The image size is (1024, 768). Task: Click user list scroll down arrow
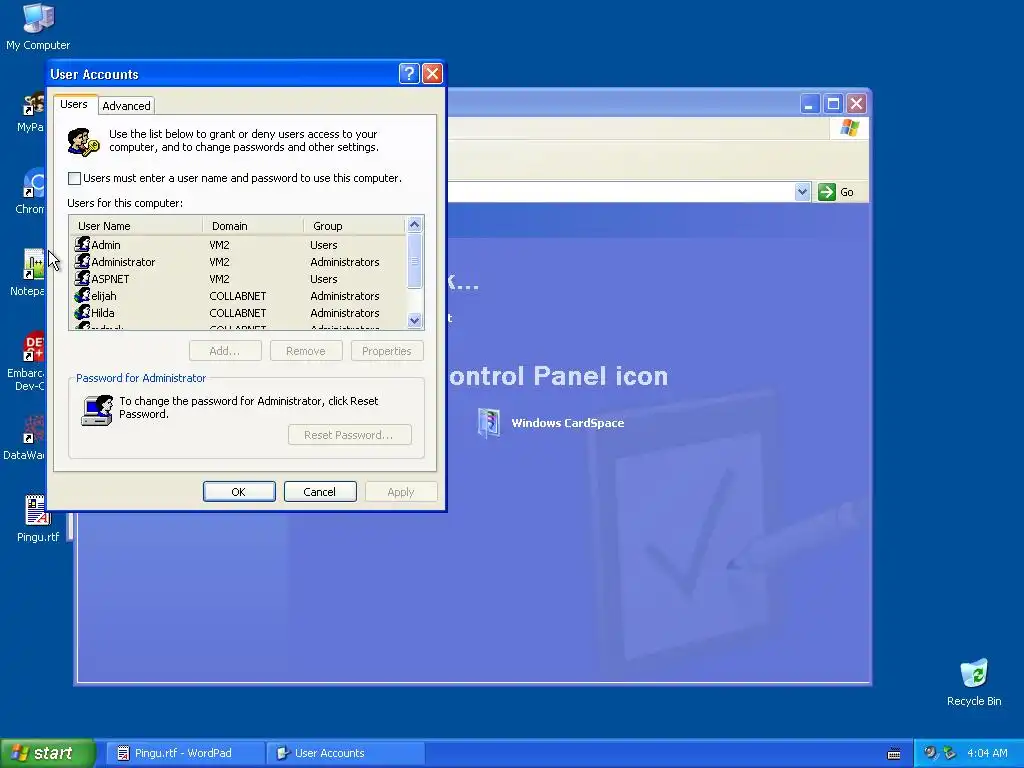point(414,321)
